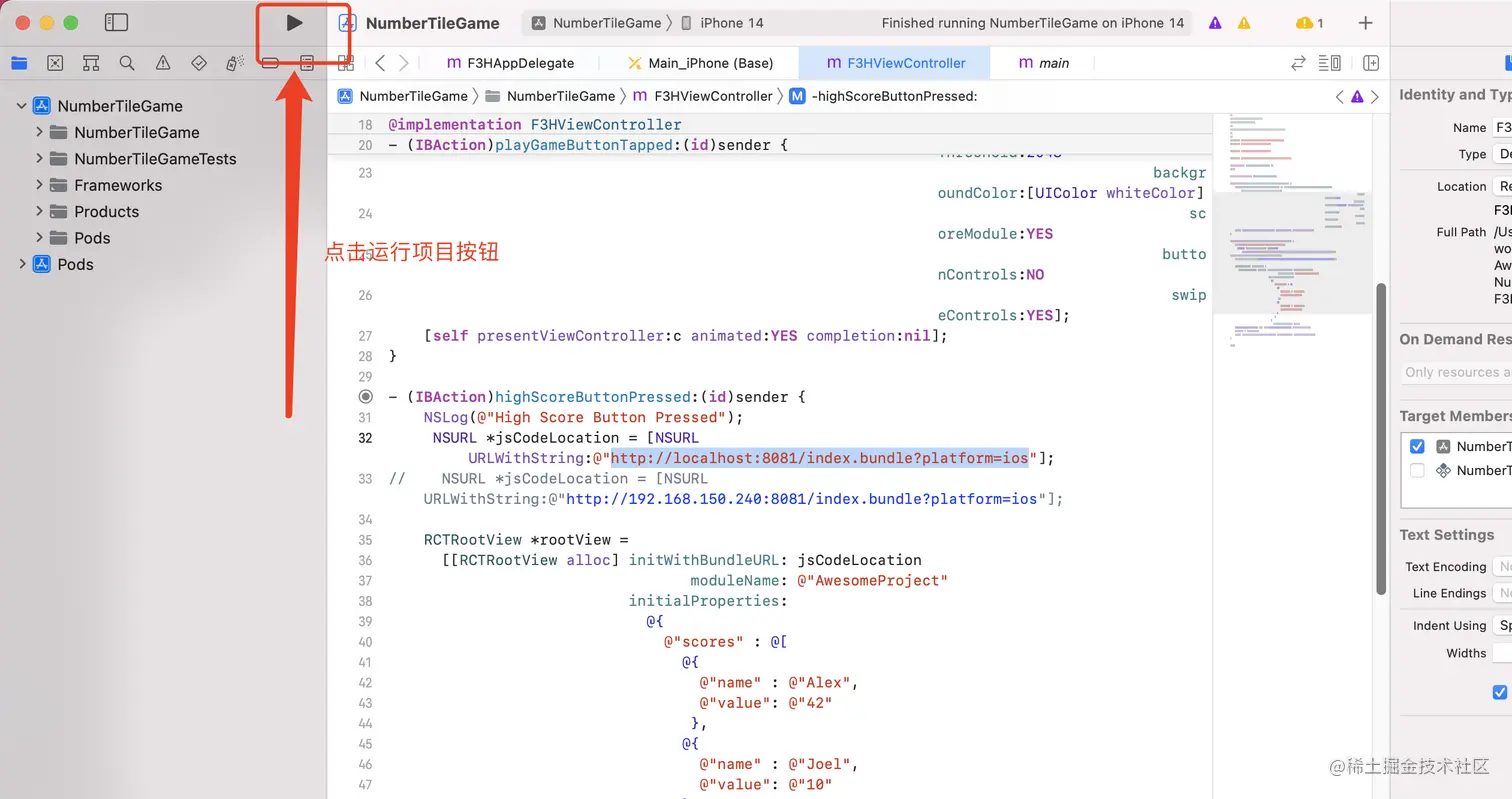Click the purple issue icon in jump bar
This screenshot has height=799, width=1512.
(x=1357, y=97)
